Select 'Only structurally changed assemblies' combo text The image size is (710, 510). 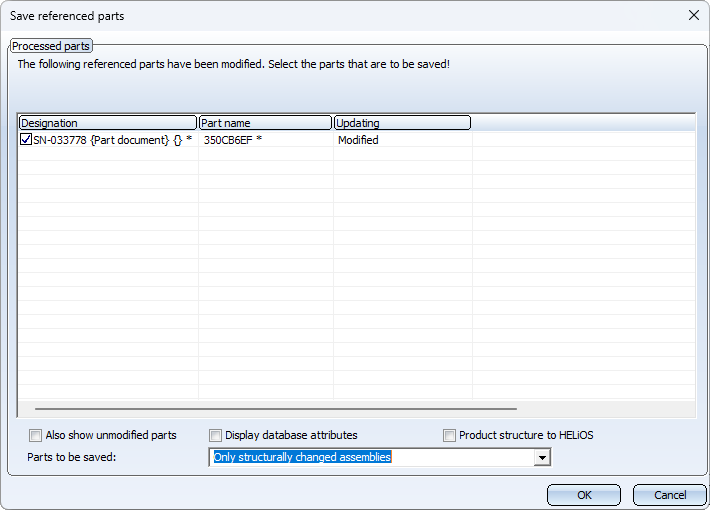302,457
